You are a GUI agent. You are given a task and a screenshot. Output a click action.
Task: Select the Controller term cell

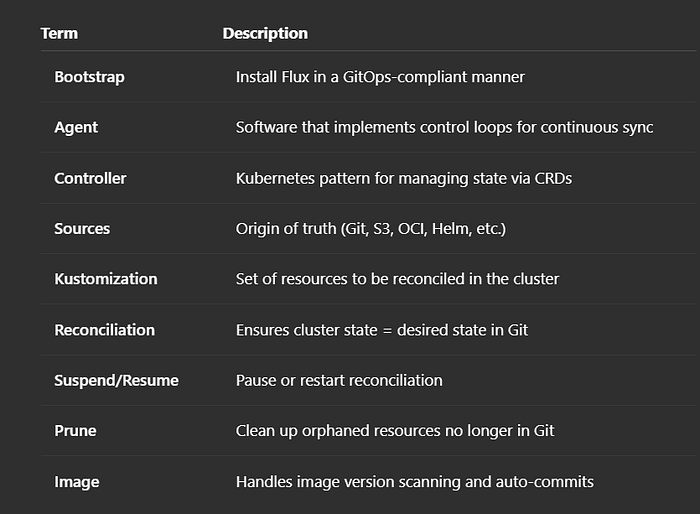pyautogui.click(x=90, y=178)
